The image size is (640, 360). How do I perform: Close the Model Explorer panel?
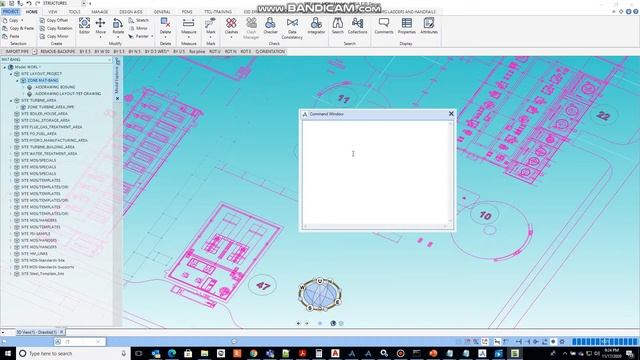(118, 99)
